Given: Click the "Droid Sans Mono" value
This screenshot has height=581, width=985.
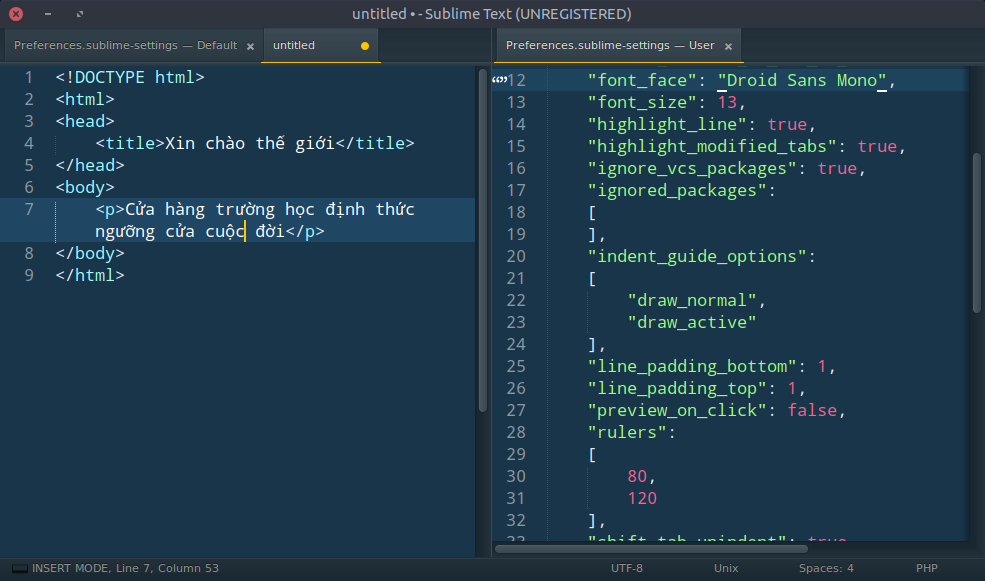Looking at the screenshot, I should pos(802,80).
